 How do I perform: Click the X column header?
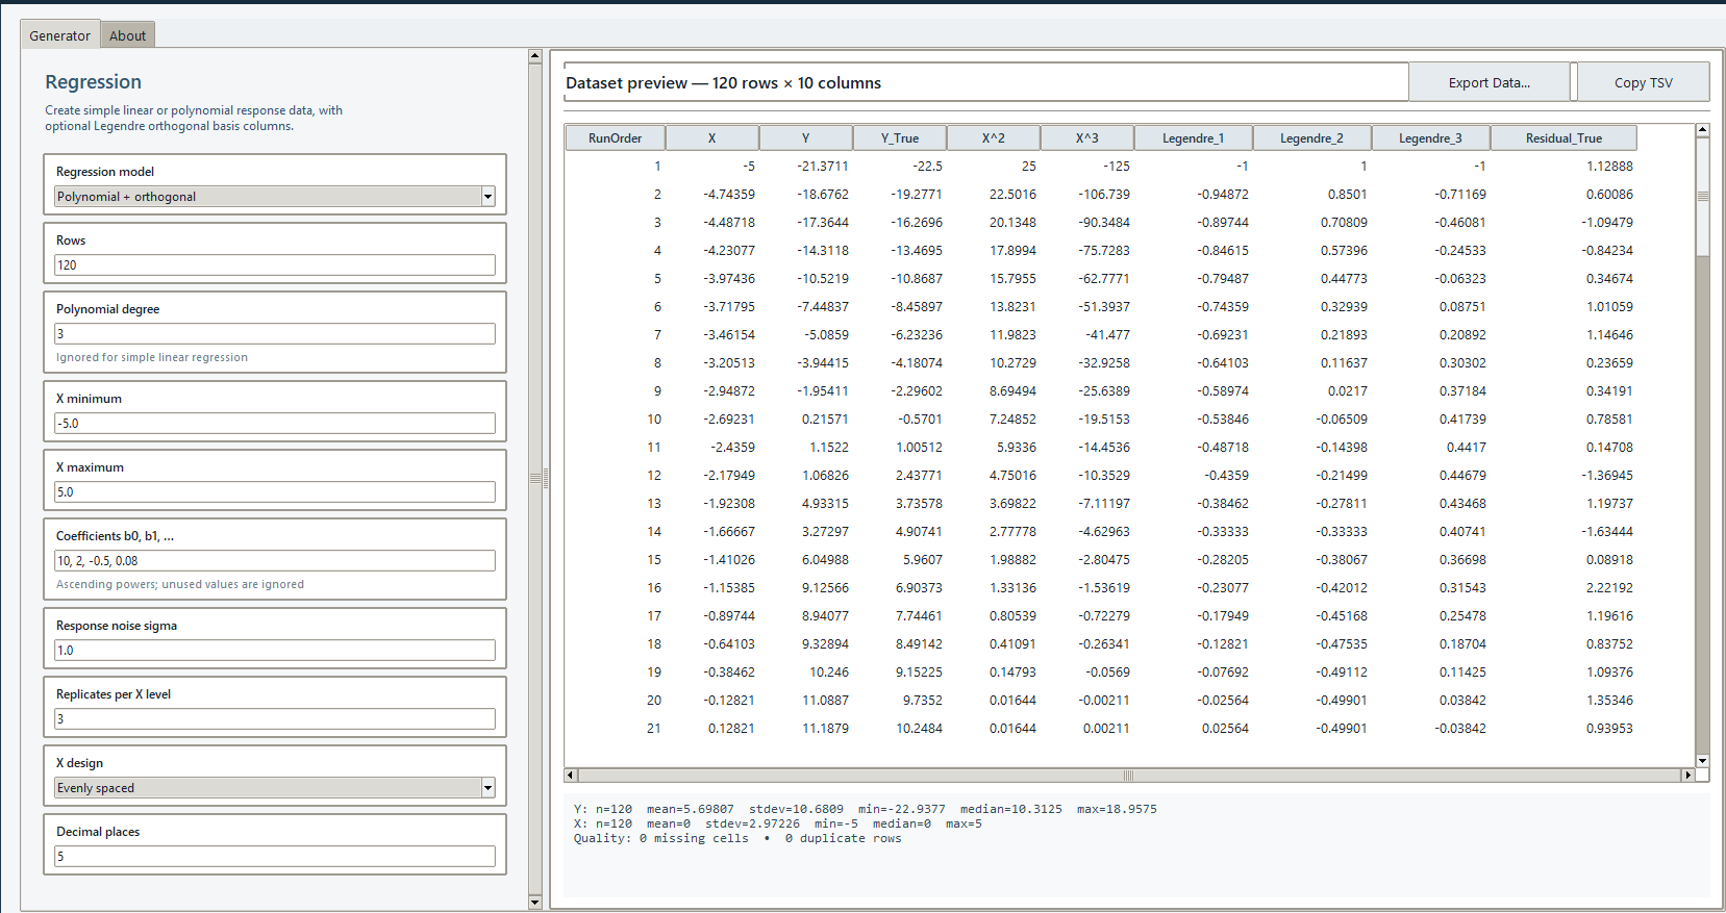[x=712, y=138]
